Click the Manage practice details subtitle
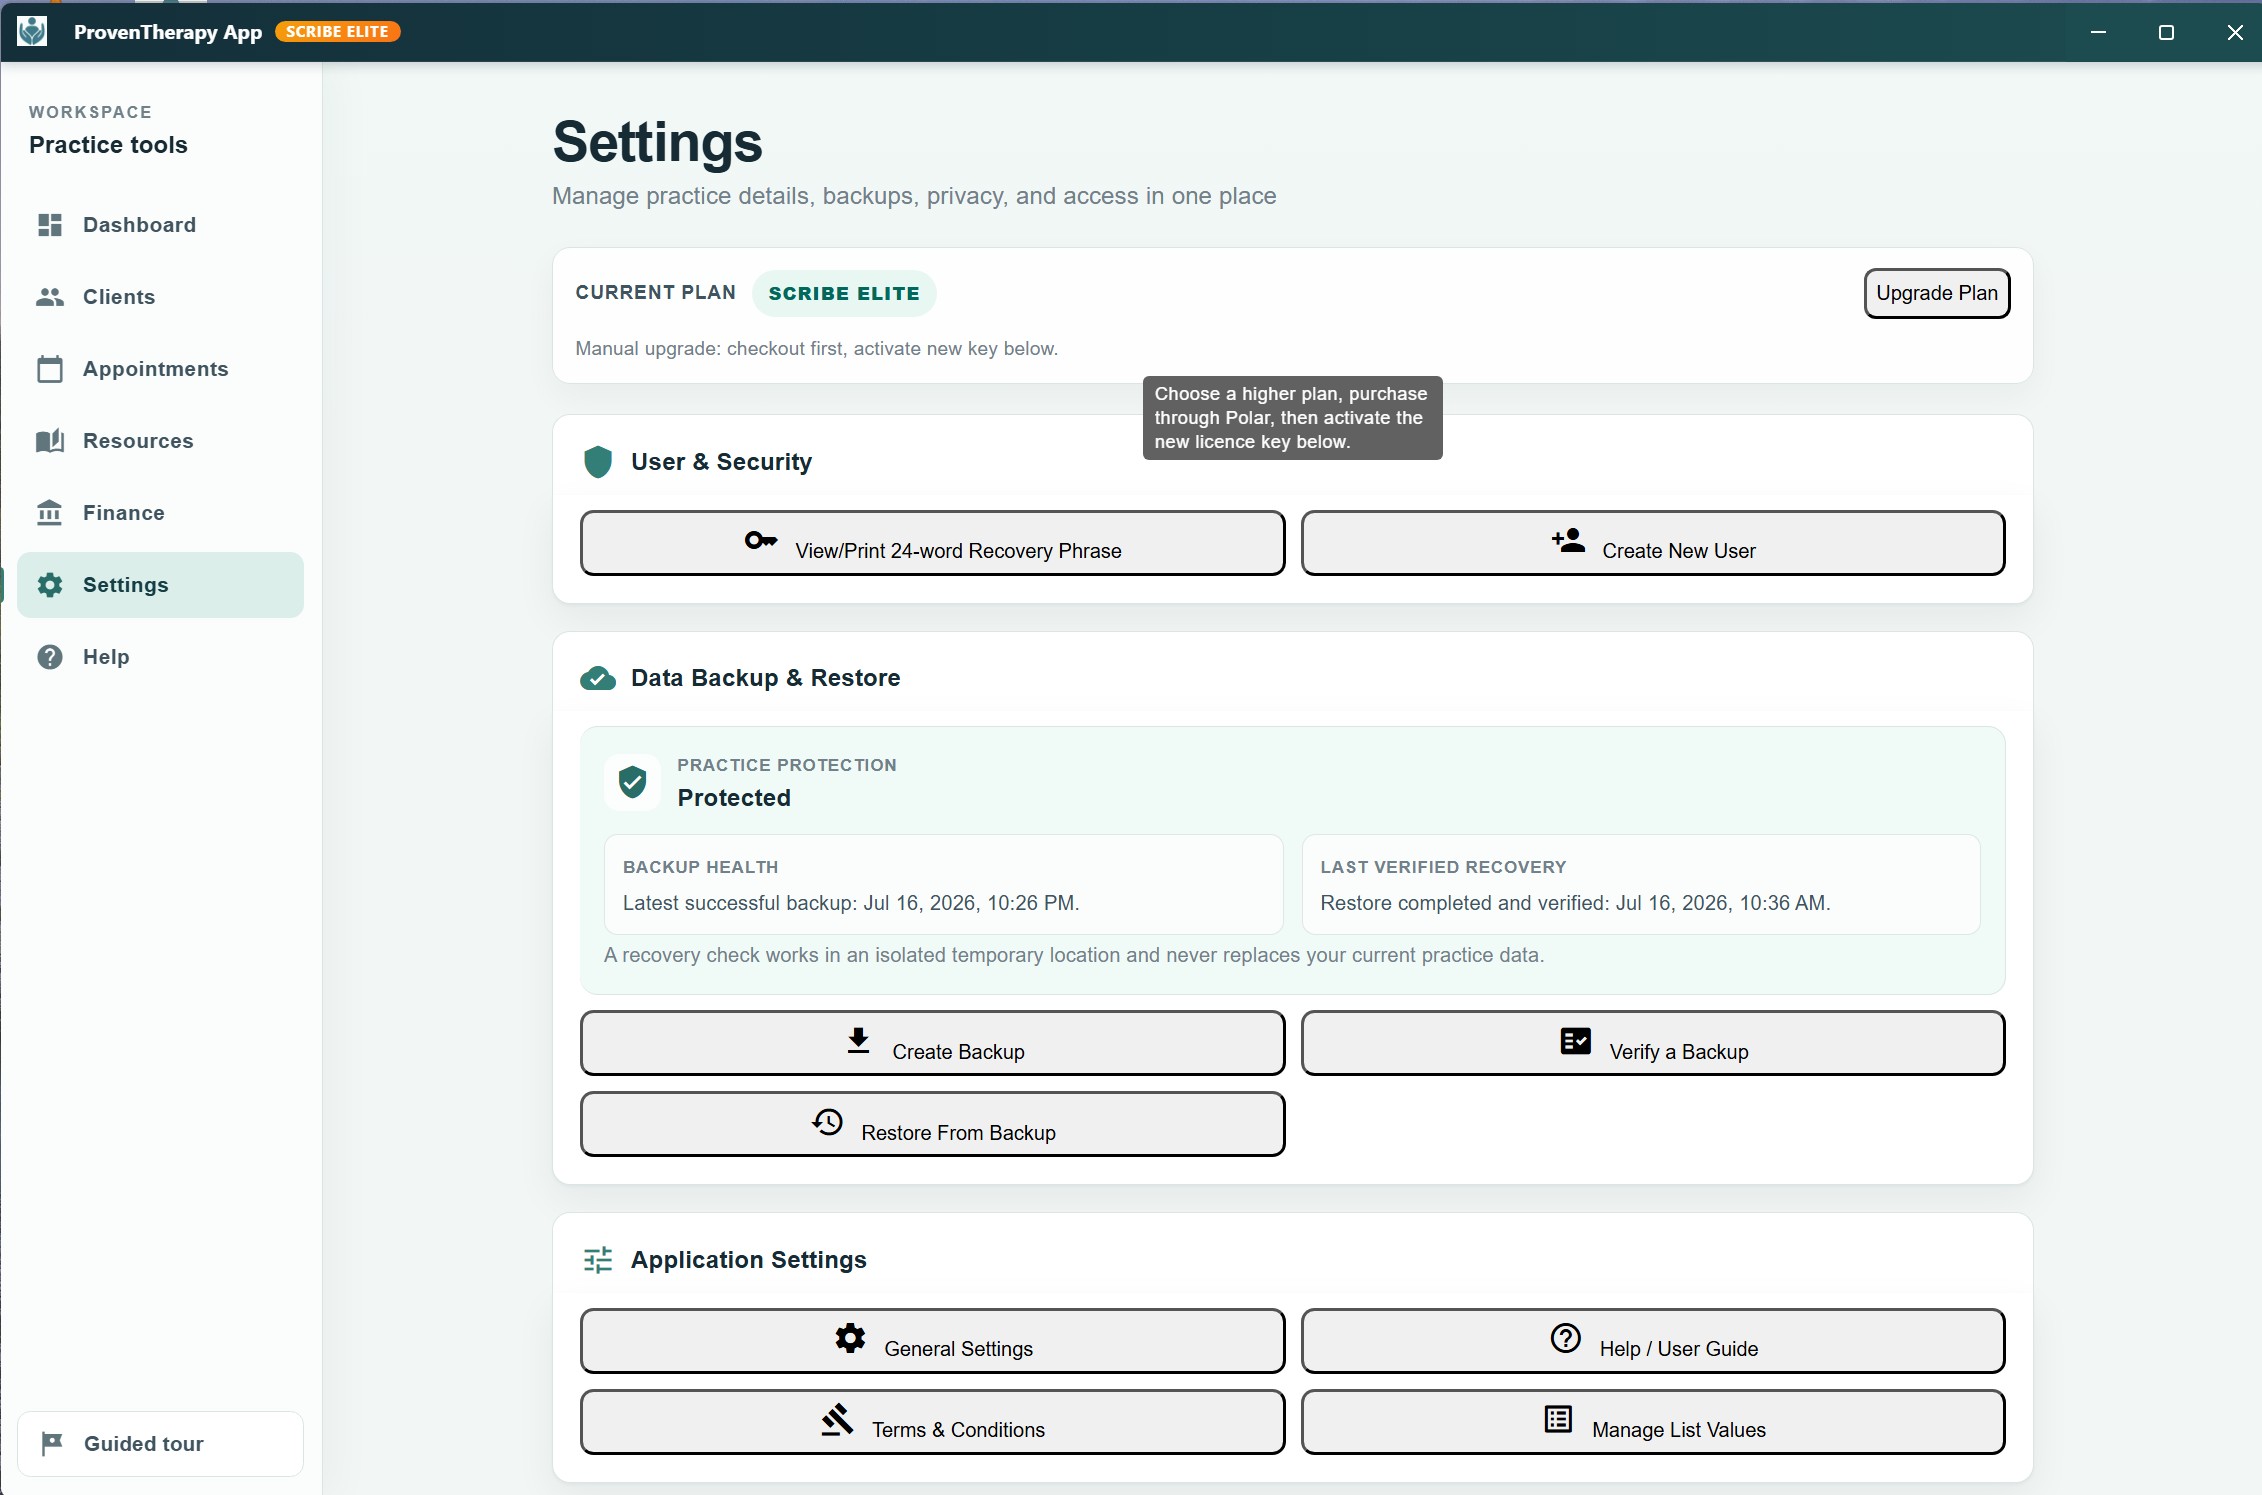 [x=914, y=196]
